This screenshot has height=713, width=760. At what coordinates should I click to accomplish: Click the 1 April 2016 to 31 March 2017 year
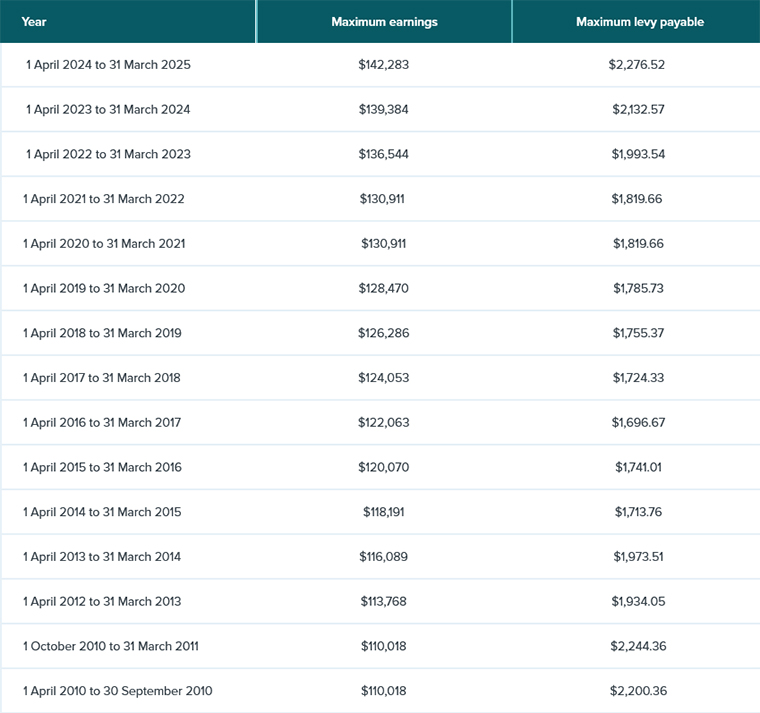pyautogui.click(x=102, y=423)
